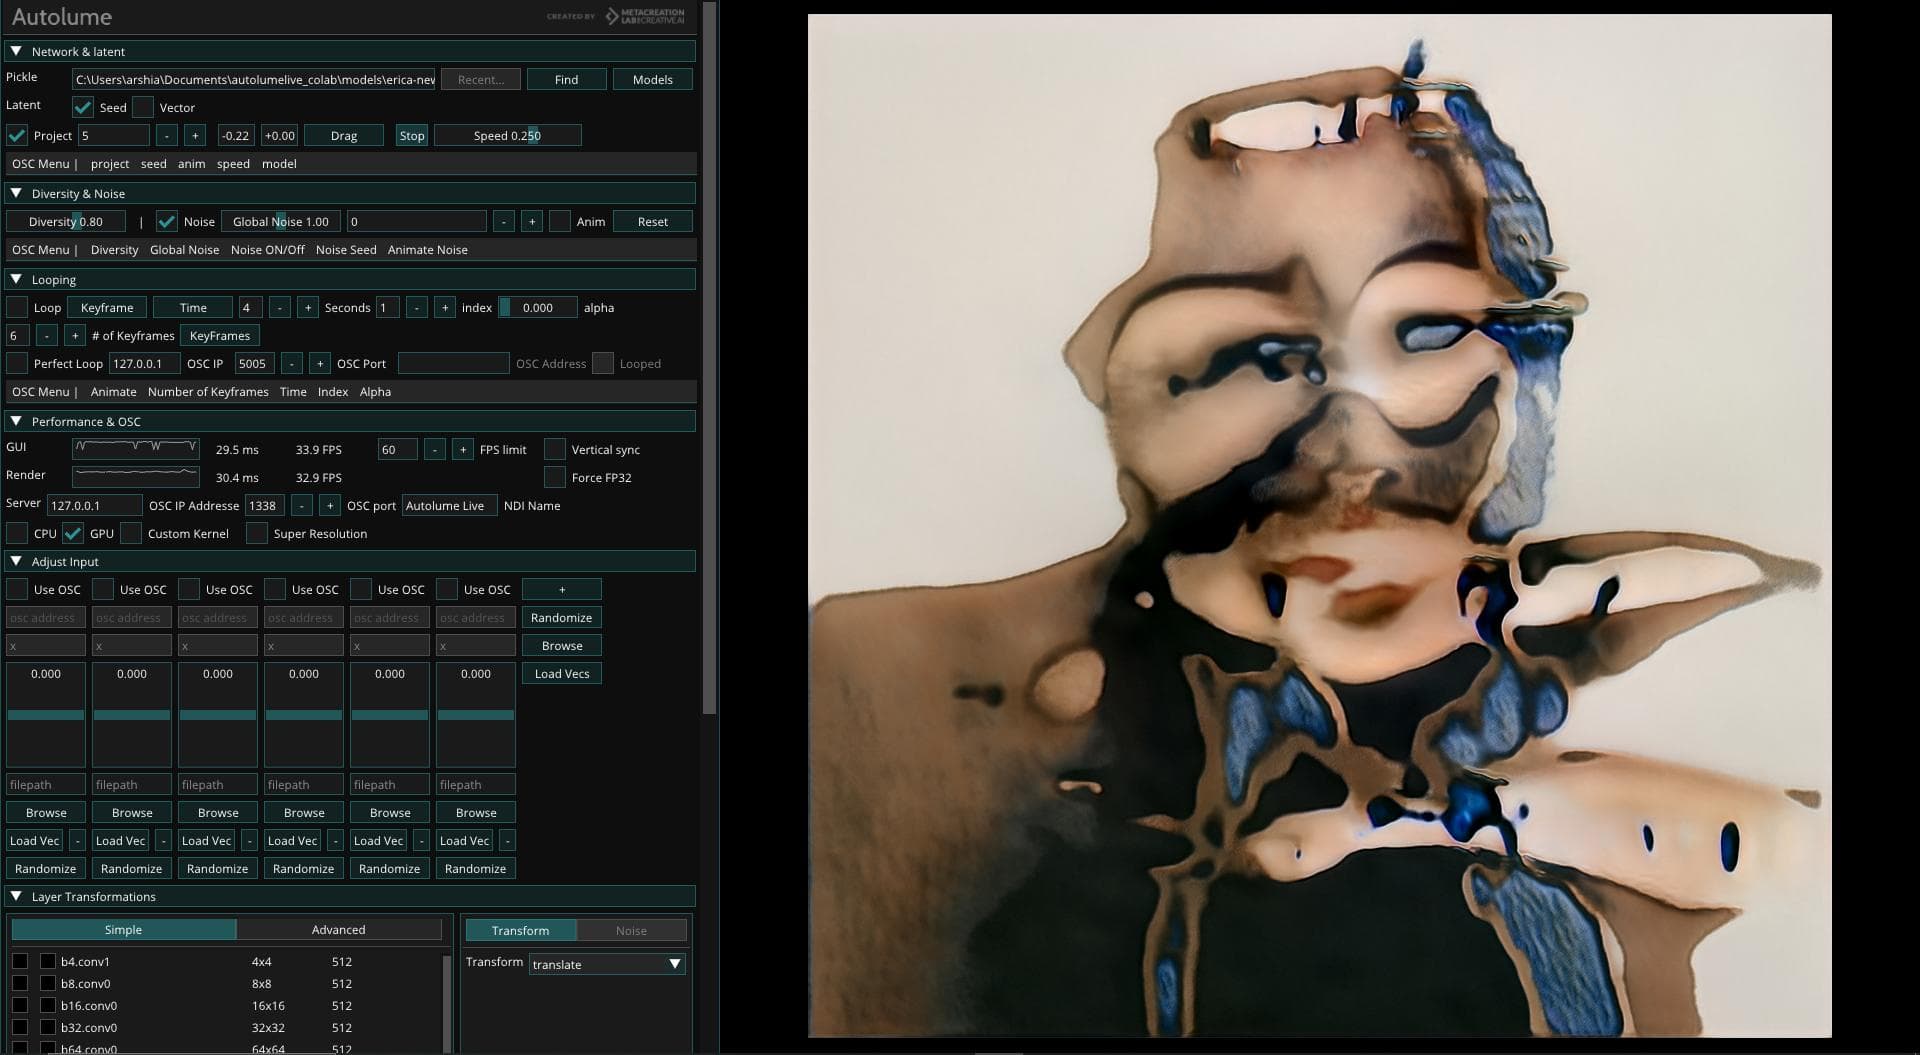Click the Recent... pickle button
The width and height of the screenshot is (1920, 1055).
coord(481,79)
